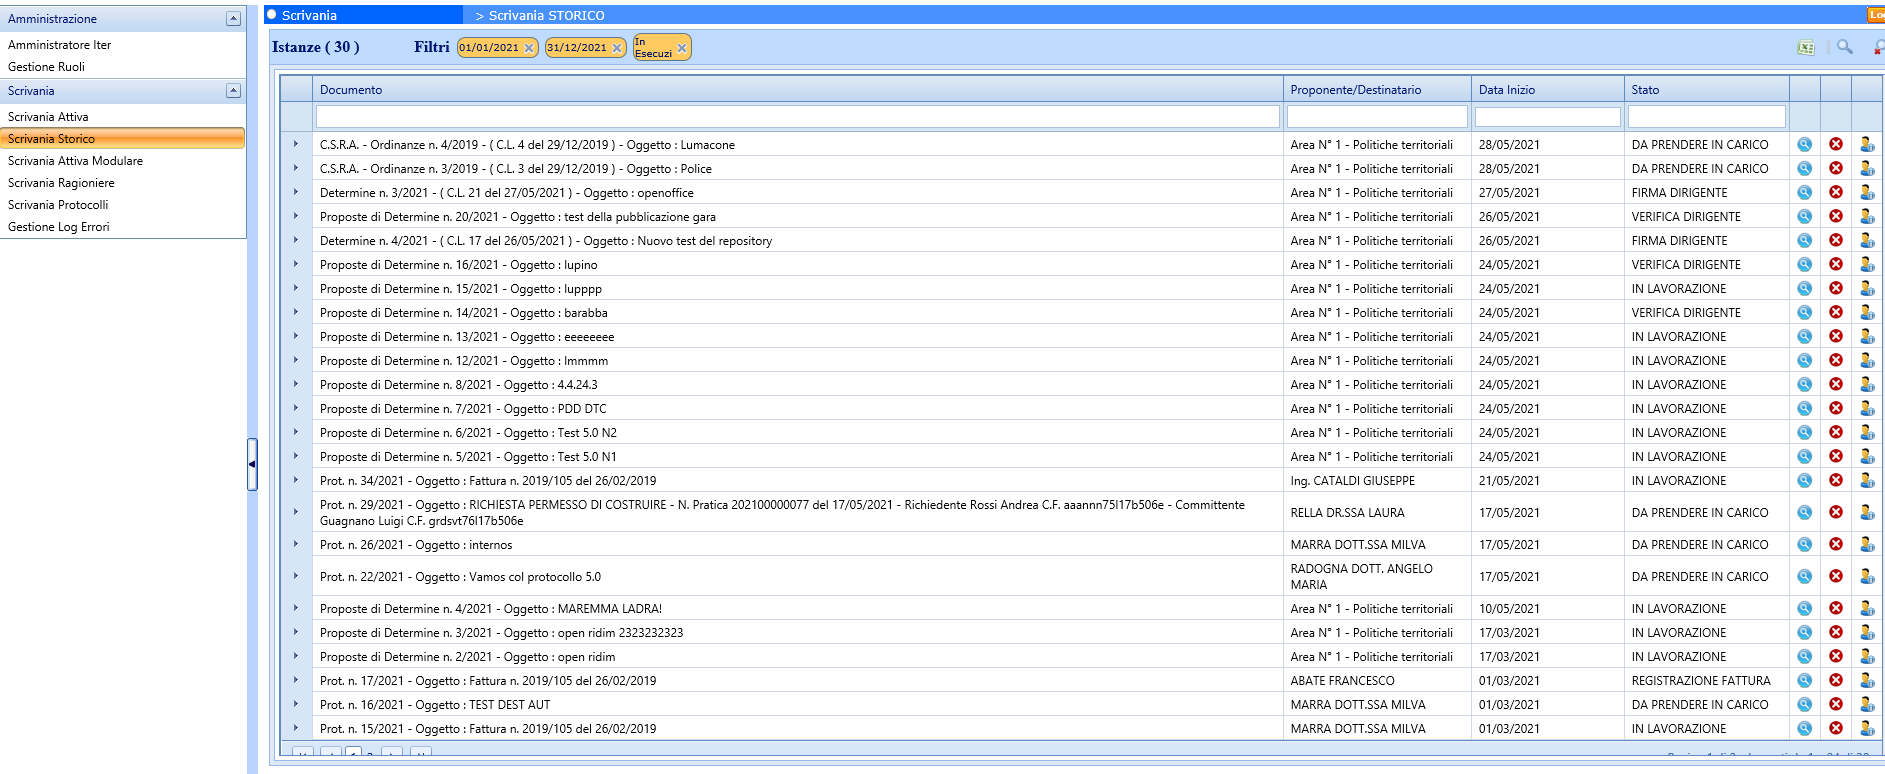Image resolution: width=1885 pixels, height=774 pixels.
Task: Expand the Determine n. 3/2021 row
Action: tap(296, 192)
